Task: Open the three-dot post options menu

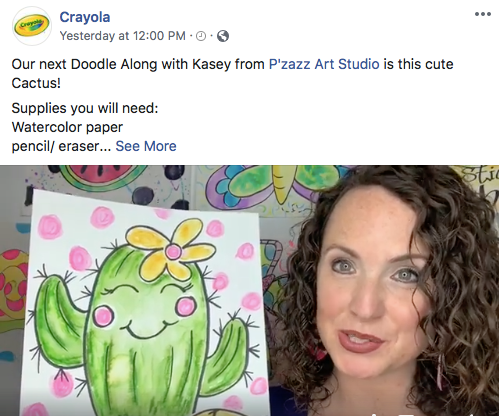Action: 483,14
